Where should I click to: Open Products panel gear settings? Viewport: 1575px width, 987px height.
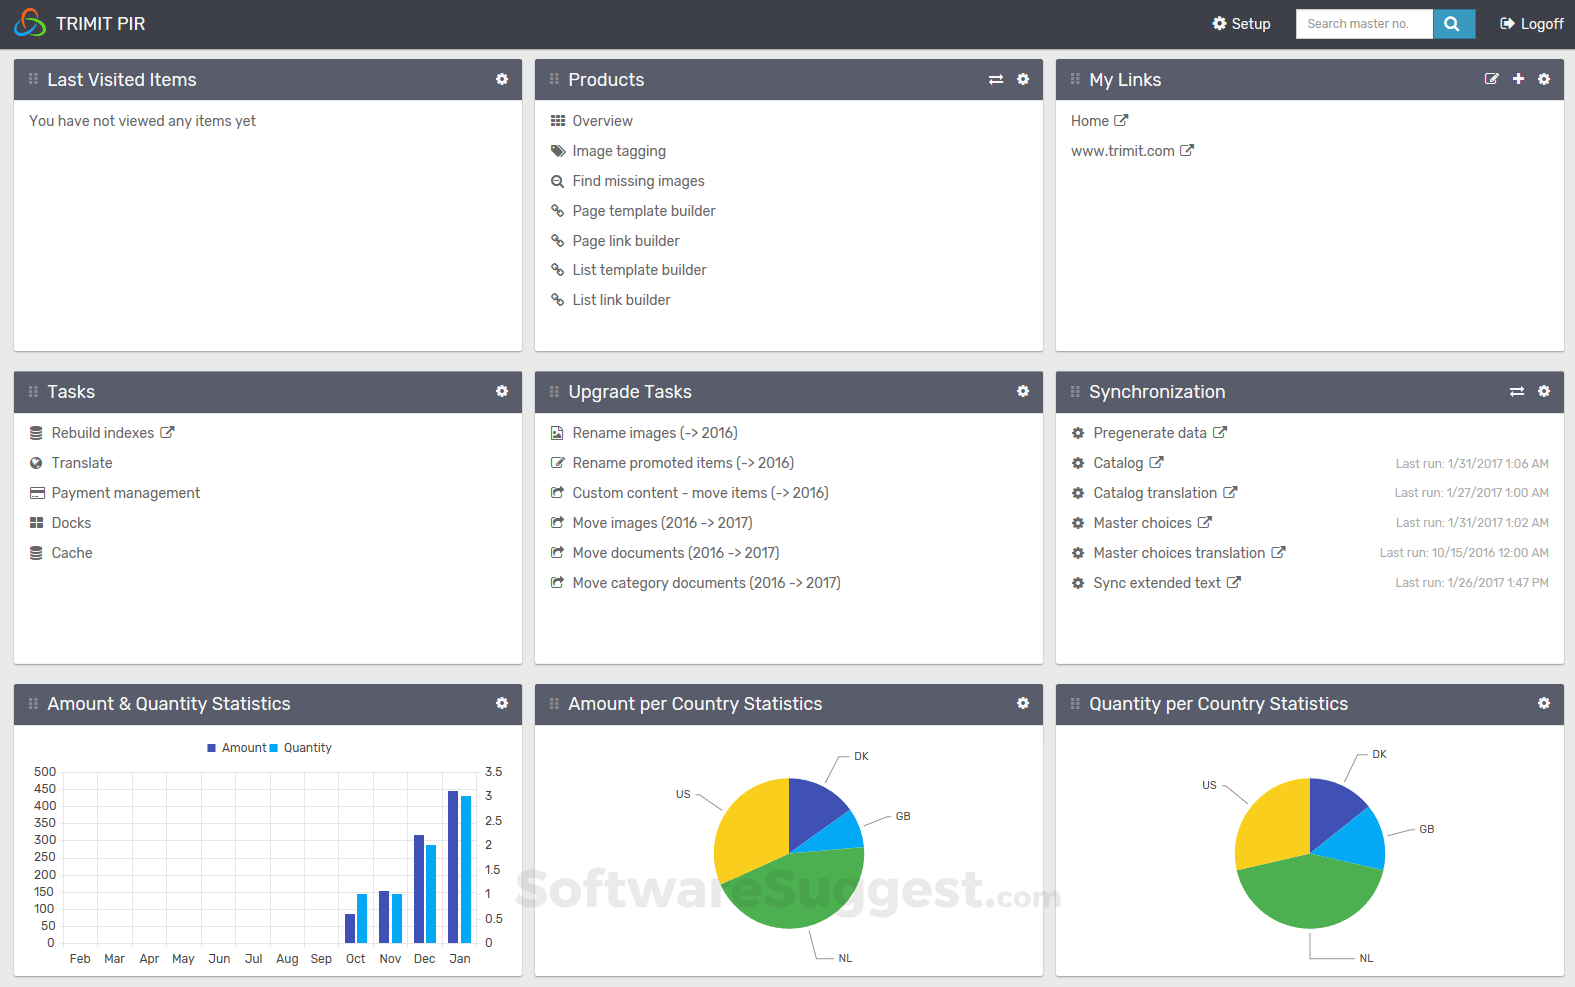[x=1023, y=79]
